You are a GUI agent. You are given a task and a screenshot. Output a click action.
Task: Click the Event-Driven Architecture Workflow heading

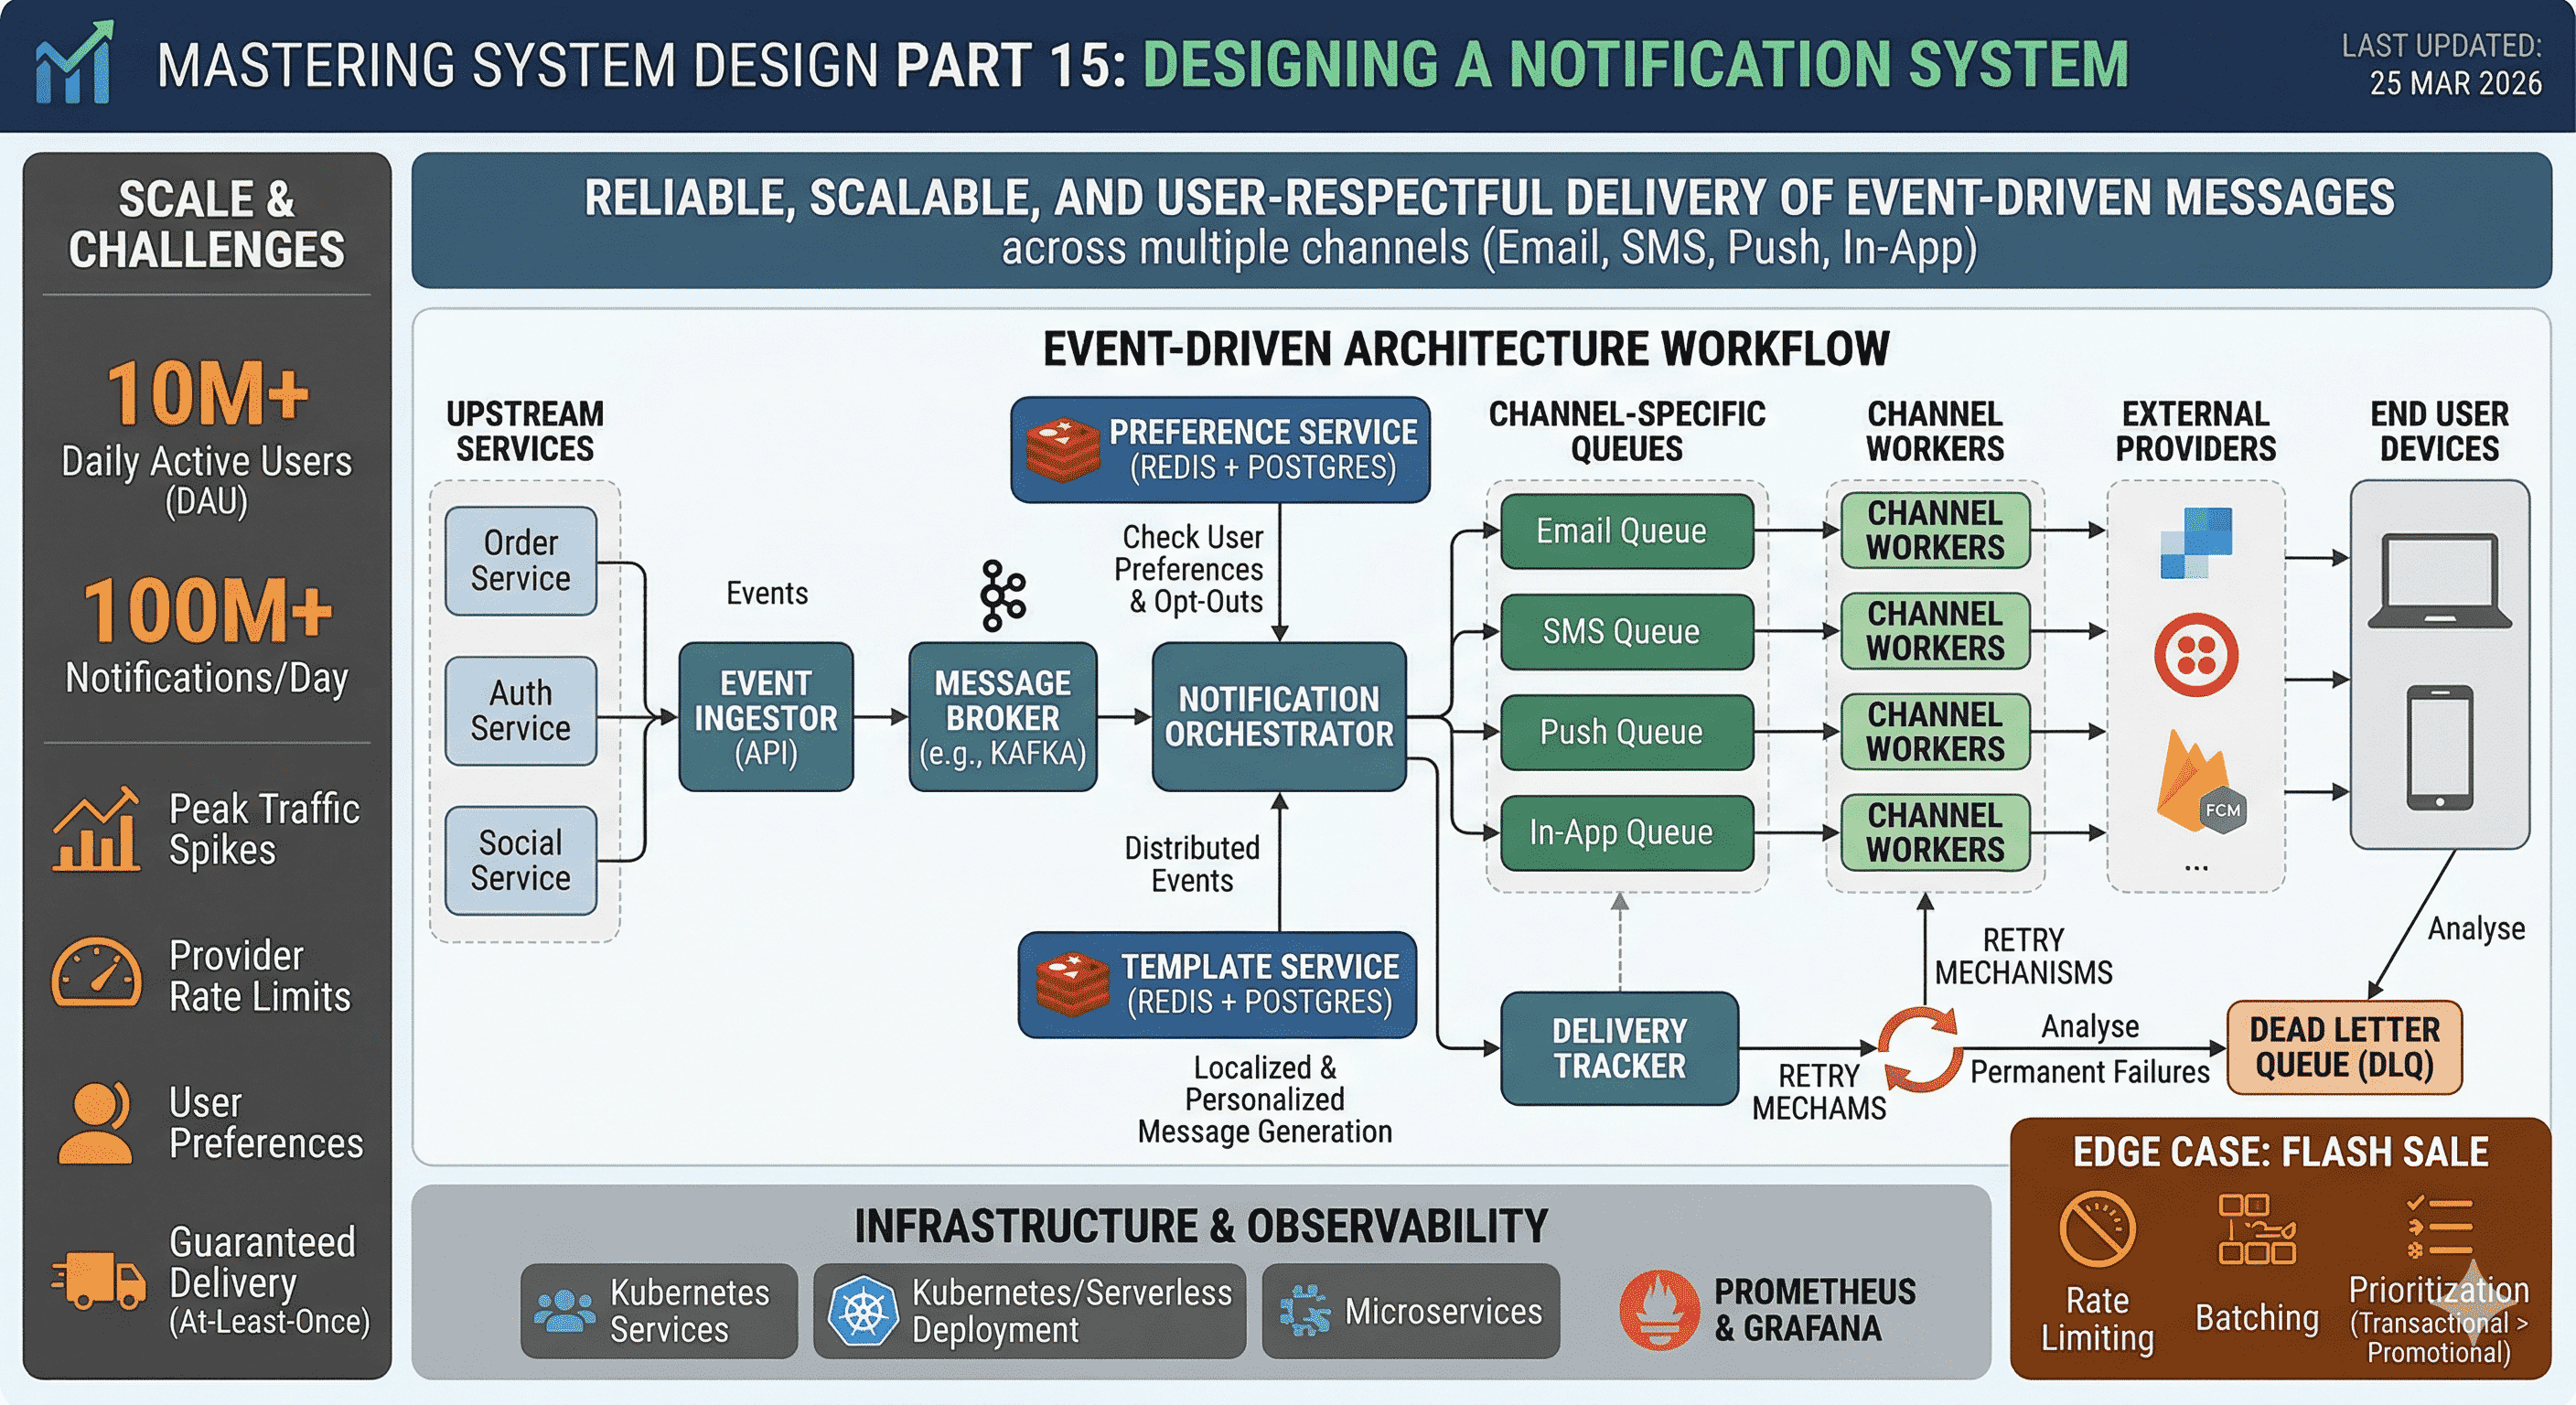tap(1466, 349)
